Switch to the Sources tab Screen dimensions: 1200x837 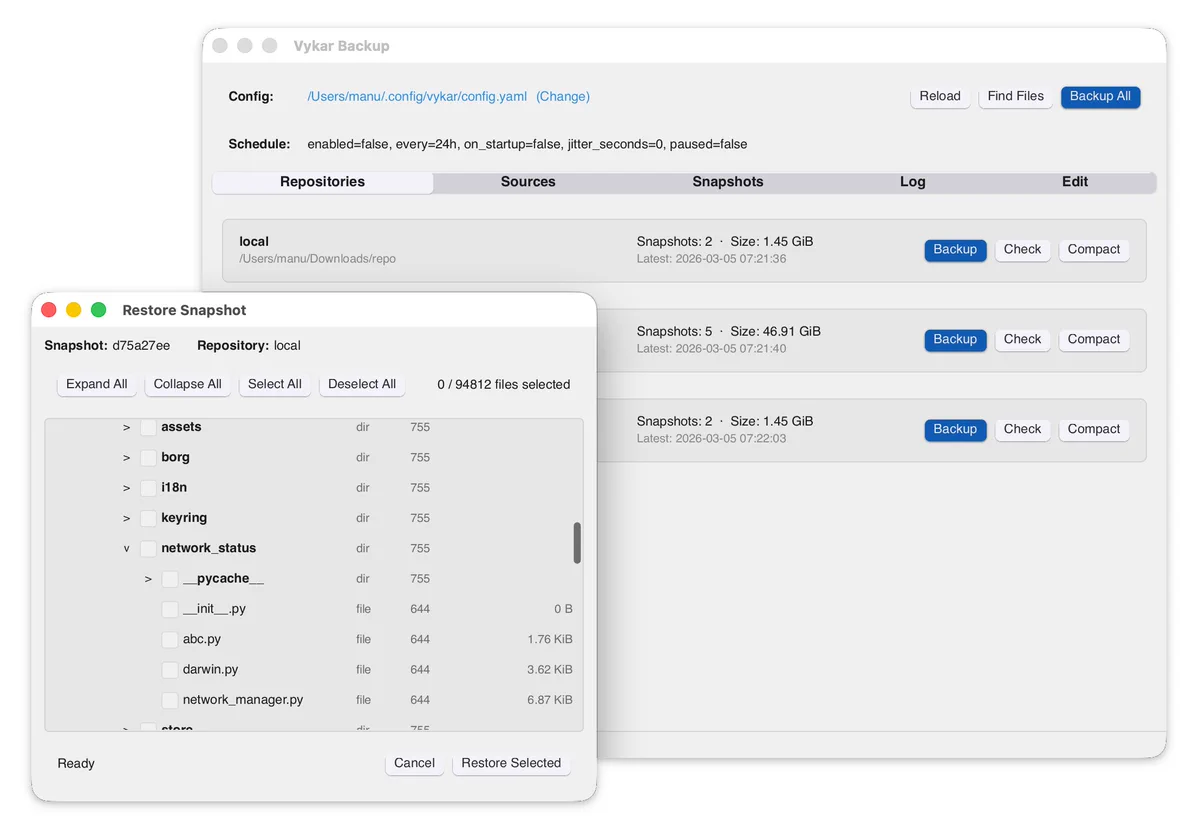pyautogui.click(x=528, y=182)
